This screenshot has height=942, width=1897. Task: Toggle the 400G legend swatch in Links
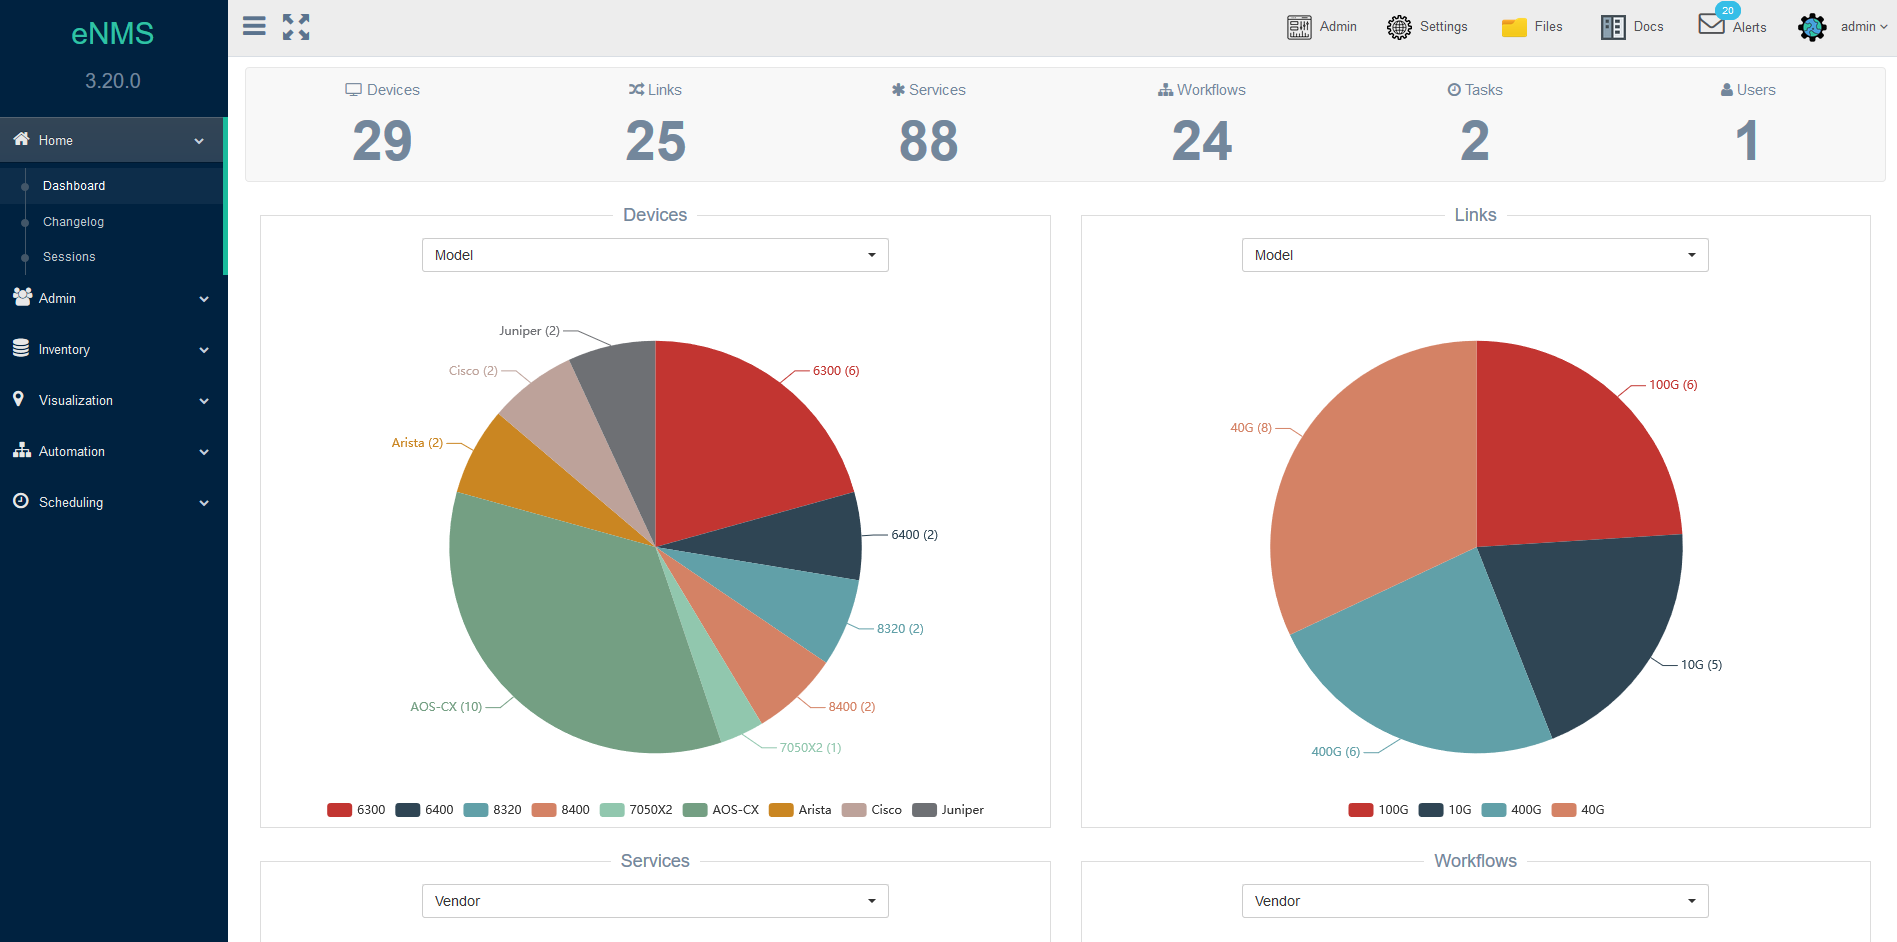coord(1494,810)
